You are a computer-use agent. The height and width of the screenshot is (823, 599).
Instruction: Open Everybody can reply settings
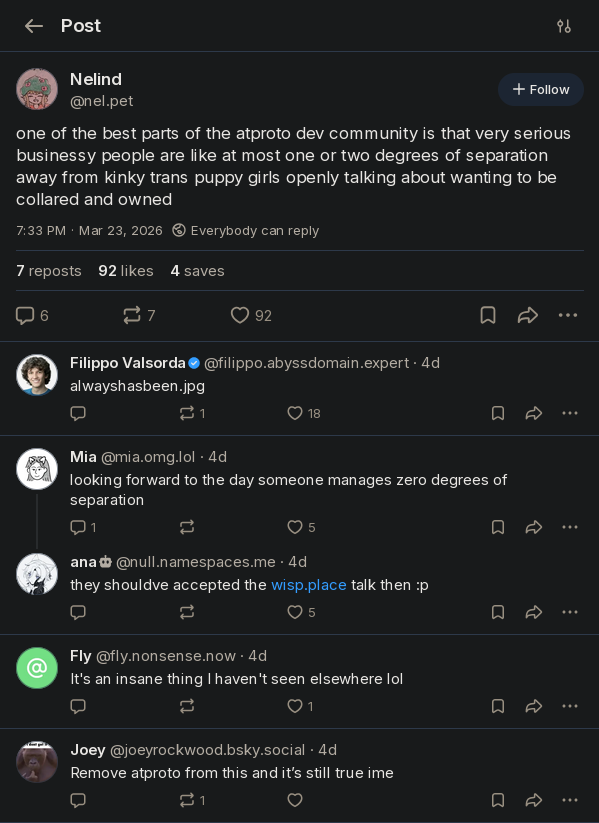coord(246,230)
